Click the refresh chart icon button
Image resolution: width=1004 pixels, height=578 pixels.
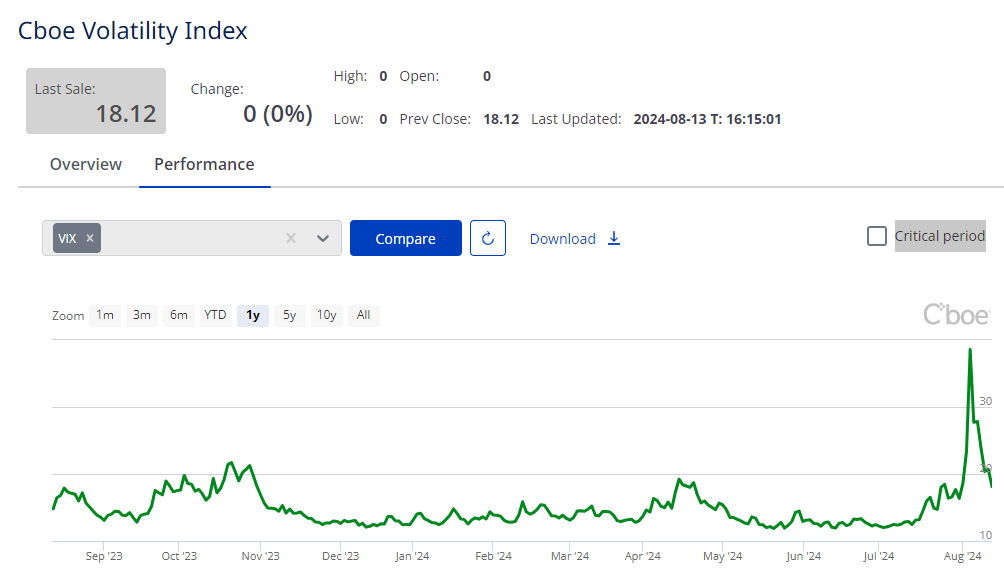point(488,238)
